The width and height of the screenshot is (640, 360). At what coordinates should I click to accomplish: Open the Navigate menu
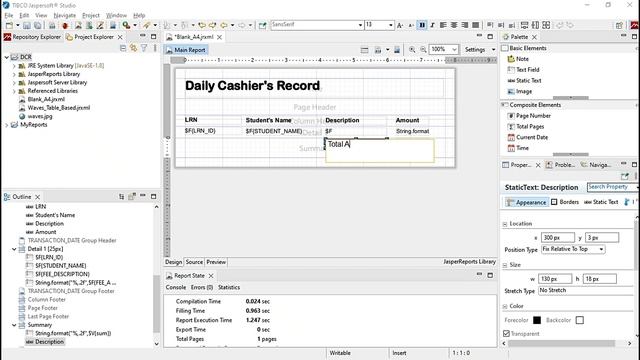(64, 16)
